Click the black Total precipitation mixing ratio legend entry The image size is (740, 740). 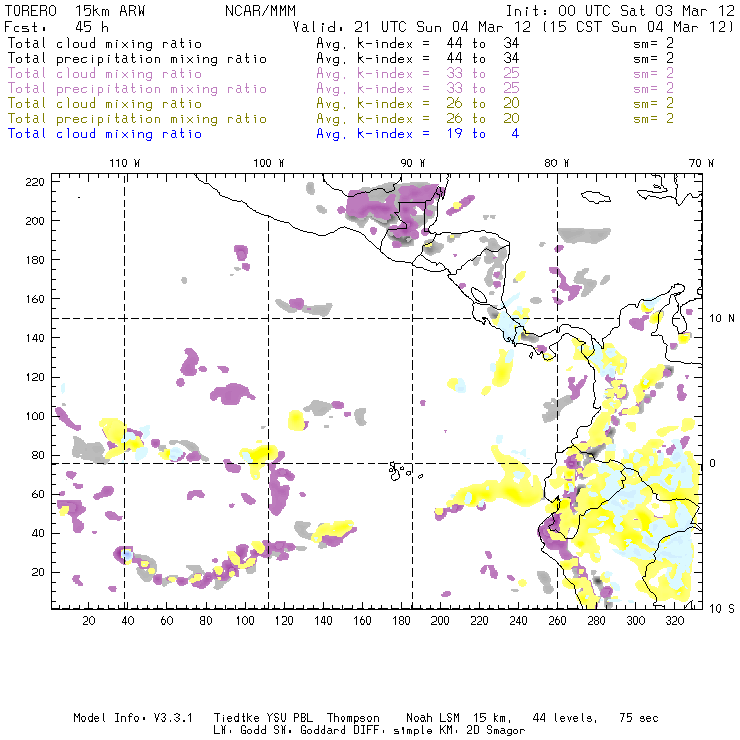pos(137,59)
